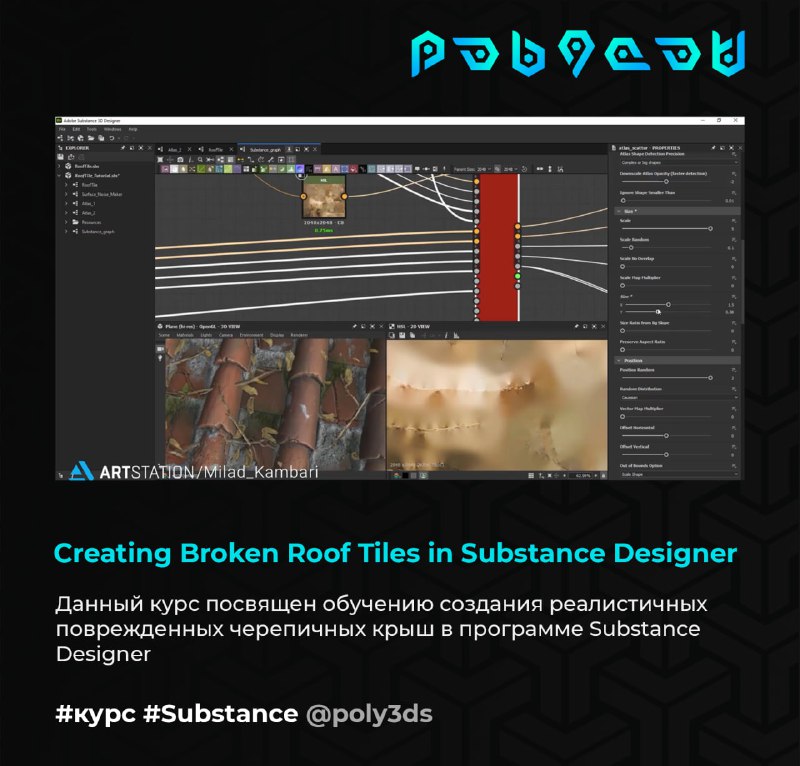The image size is (800, 766).
Task: Open Lights menu in 3D View
Action: coord(206,335)
